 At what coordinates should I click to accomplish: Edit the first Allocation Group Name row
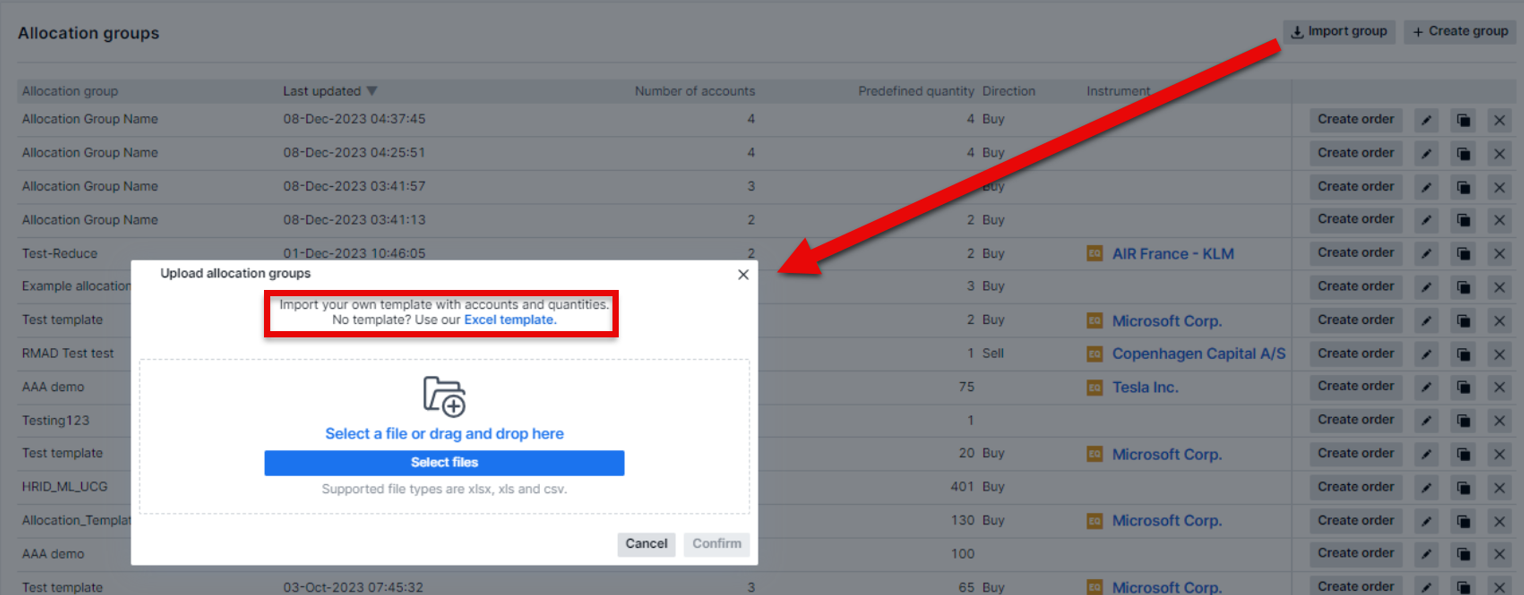tap(1427, 121)
